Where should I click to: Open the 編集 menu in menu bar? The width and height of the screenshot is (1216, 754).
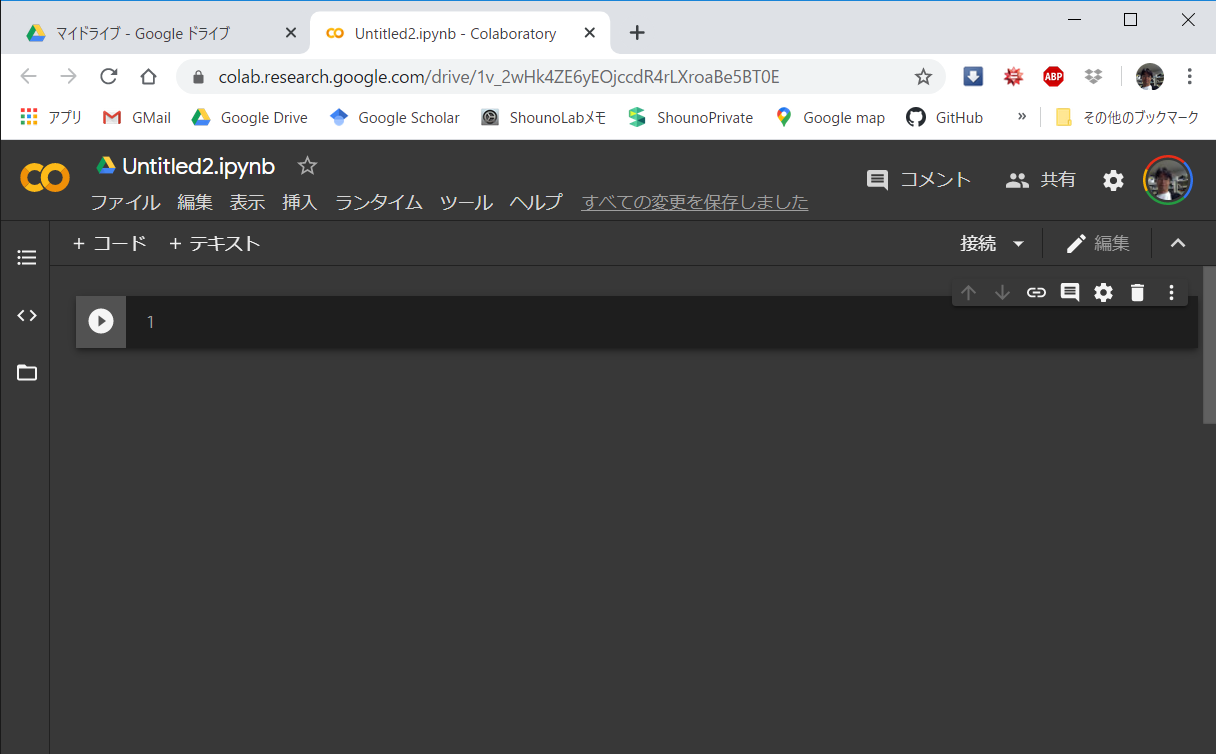[x=195, y=202]
